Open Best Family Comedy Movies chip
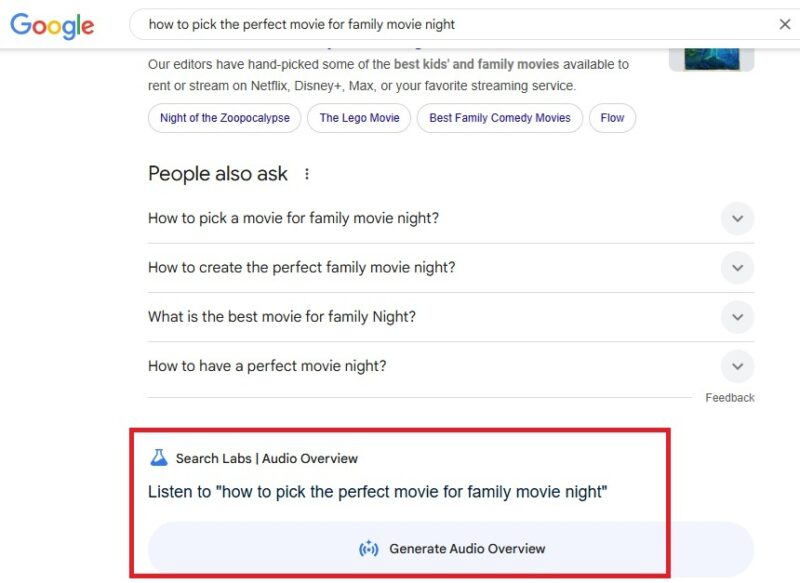Viewport: 800px width, 583px height. coord(500,118)
